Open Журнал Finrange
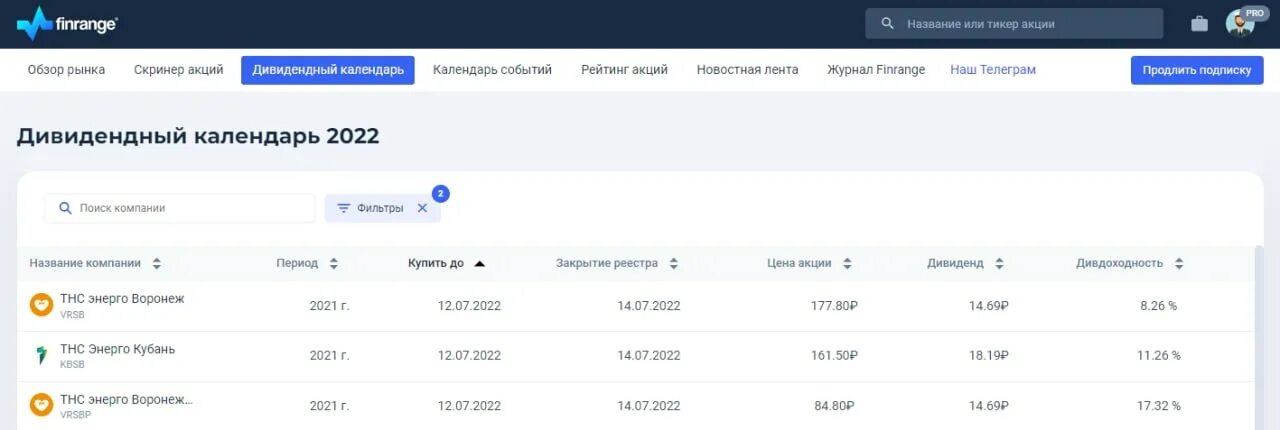 (x=876, y=70)
